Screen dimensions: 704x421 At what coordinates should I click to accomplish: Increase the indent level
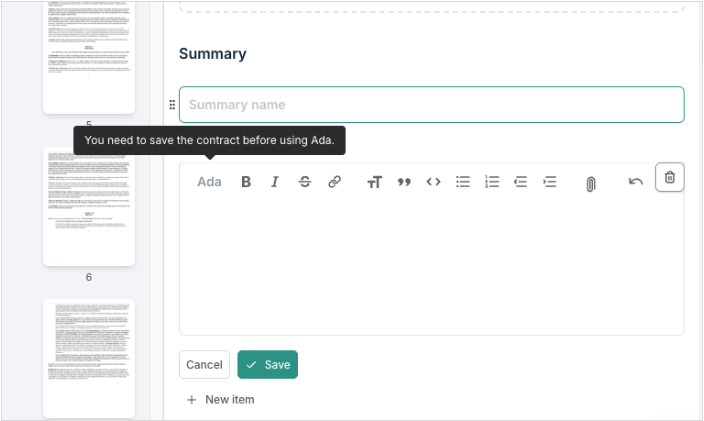549,182
